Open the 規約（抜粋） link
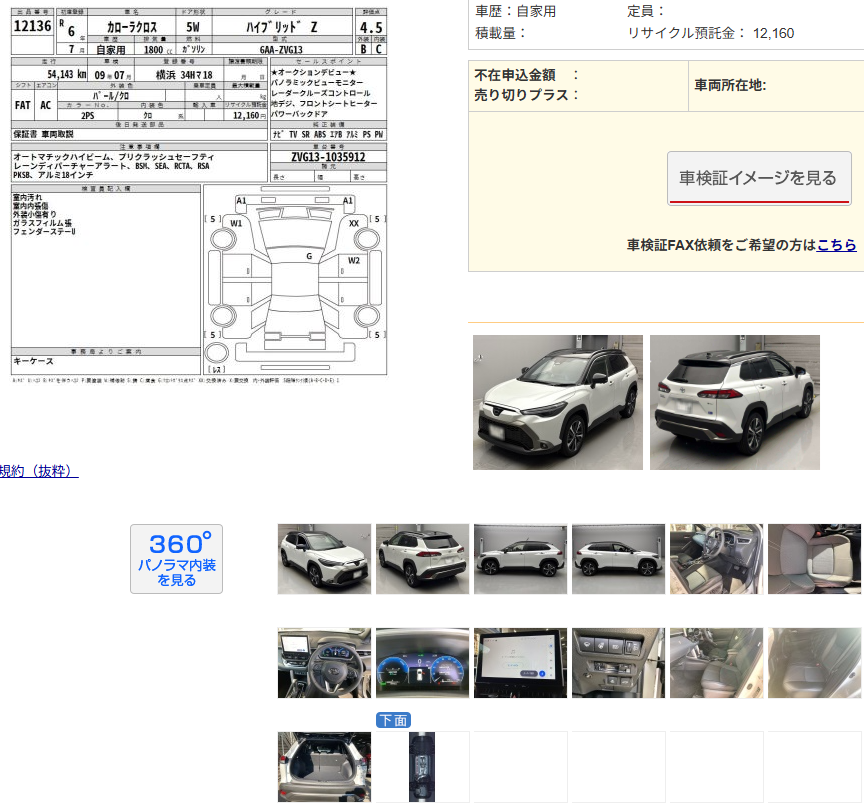864x803 pixels. (38, 471)
